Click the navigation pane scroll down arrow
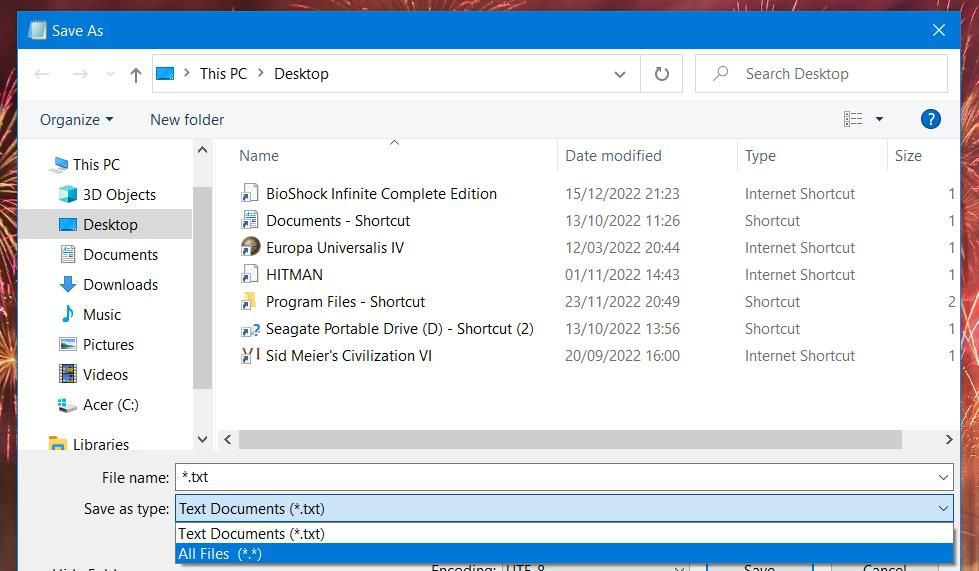This screenshot has height=571, width=979. [x=202, y=439]
